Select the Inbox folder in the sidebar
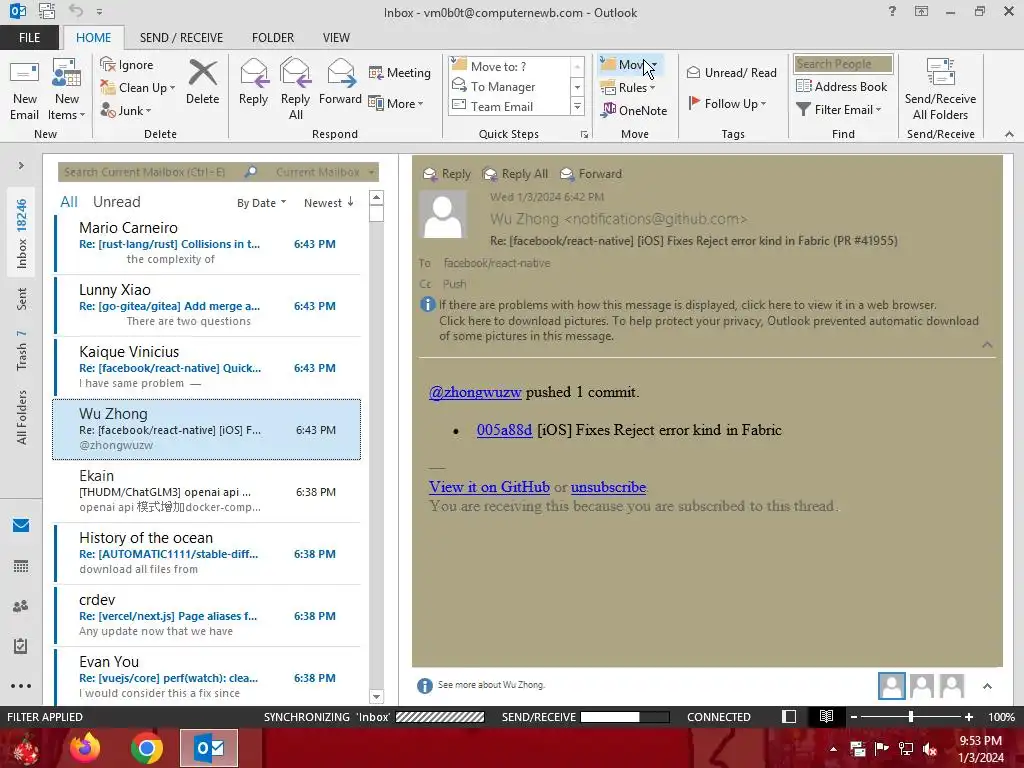This screenshot has width=1024, height=768. point(22,234)
